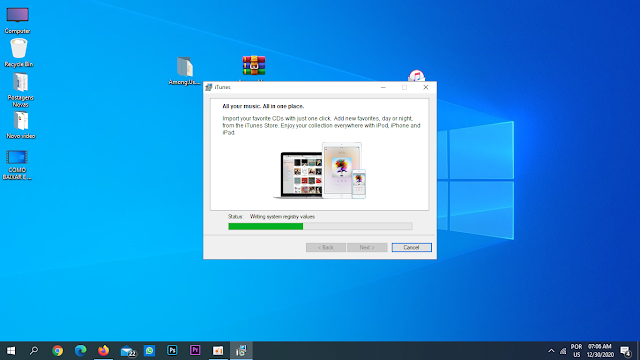Click the 'All your music. All in one place.' heading
640x360 pixels.
263,106
